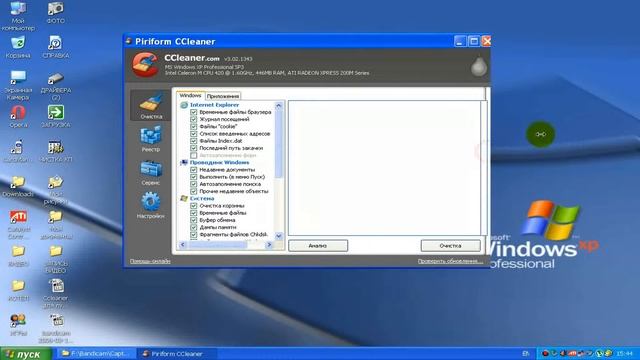Viewport: 640px width, 360px height.
Task: Switch to the Windows tab
Action: click(190, 95)
